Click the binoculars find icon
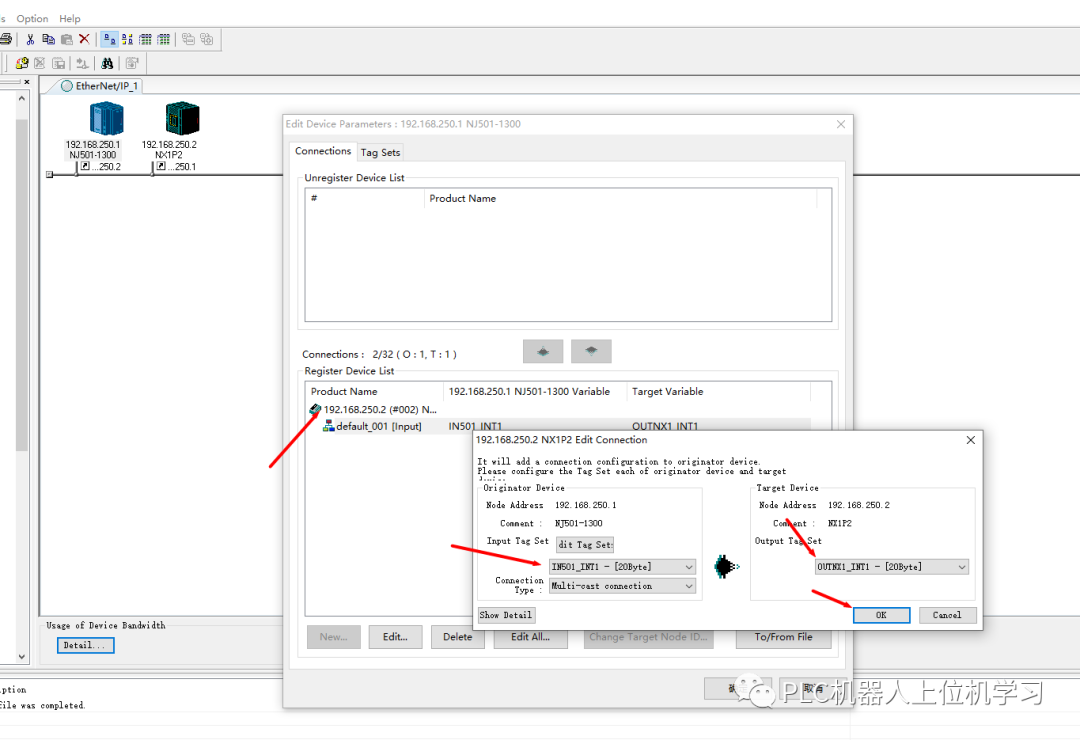This screenshot has width=1080, height=740. [x=107, y=63]
